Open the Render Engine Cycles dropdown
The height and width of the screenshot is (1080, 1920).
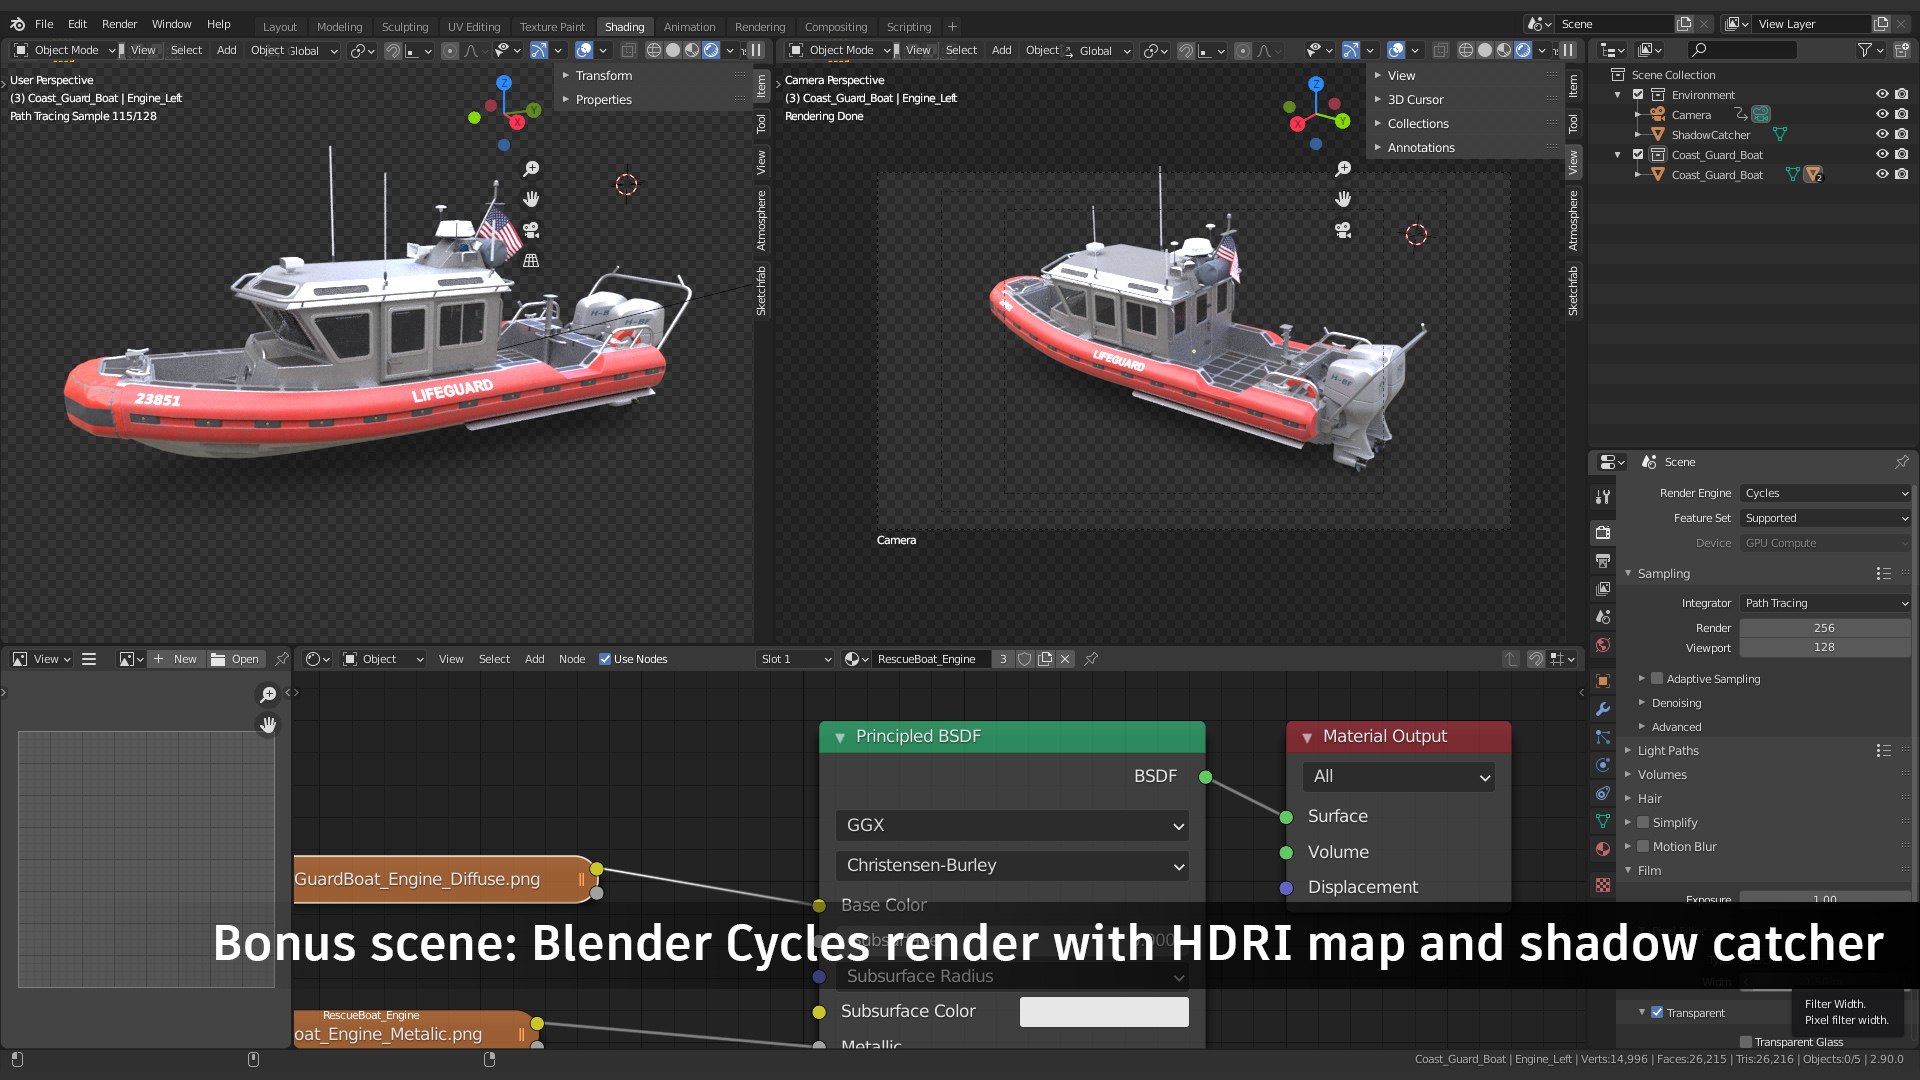(x=1825, y=493)
